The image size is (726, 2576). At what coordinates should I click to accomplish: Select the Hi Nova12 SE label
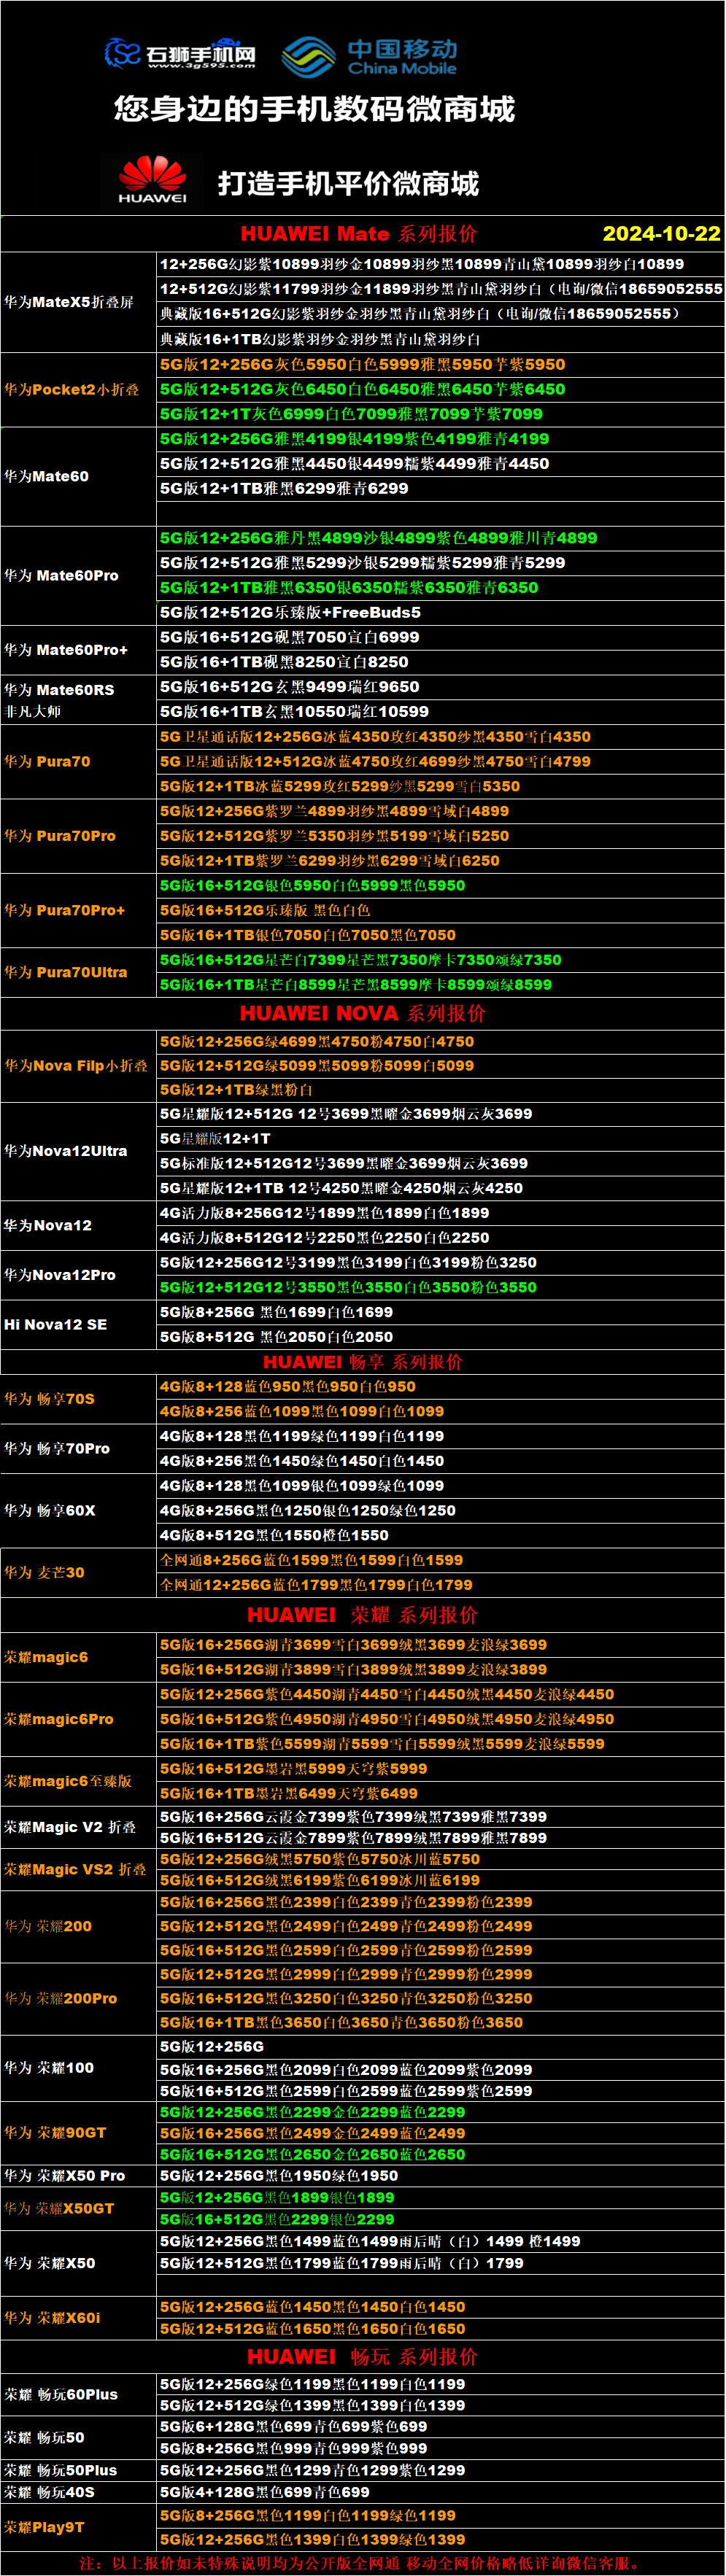click(56, 1325)
